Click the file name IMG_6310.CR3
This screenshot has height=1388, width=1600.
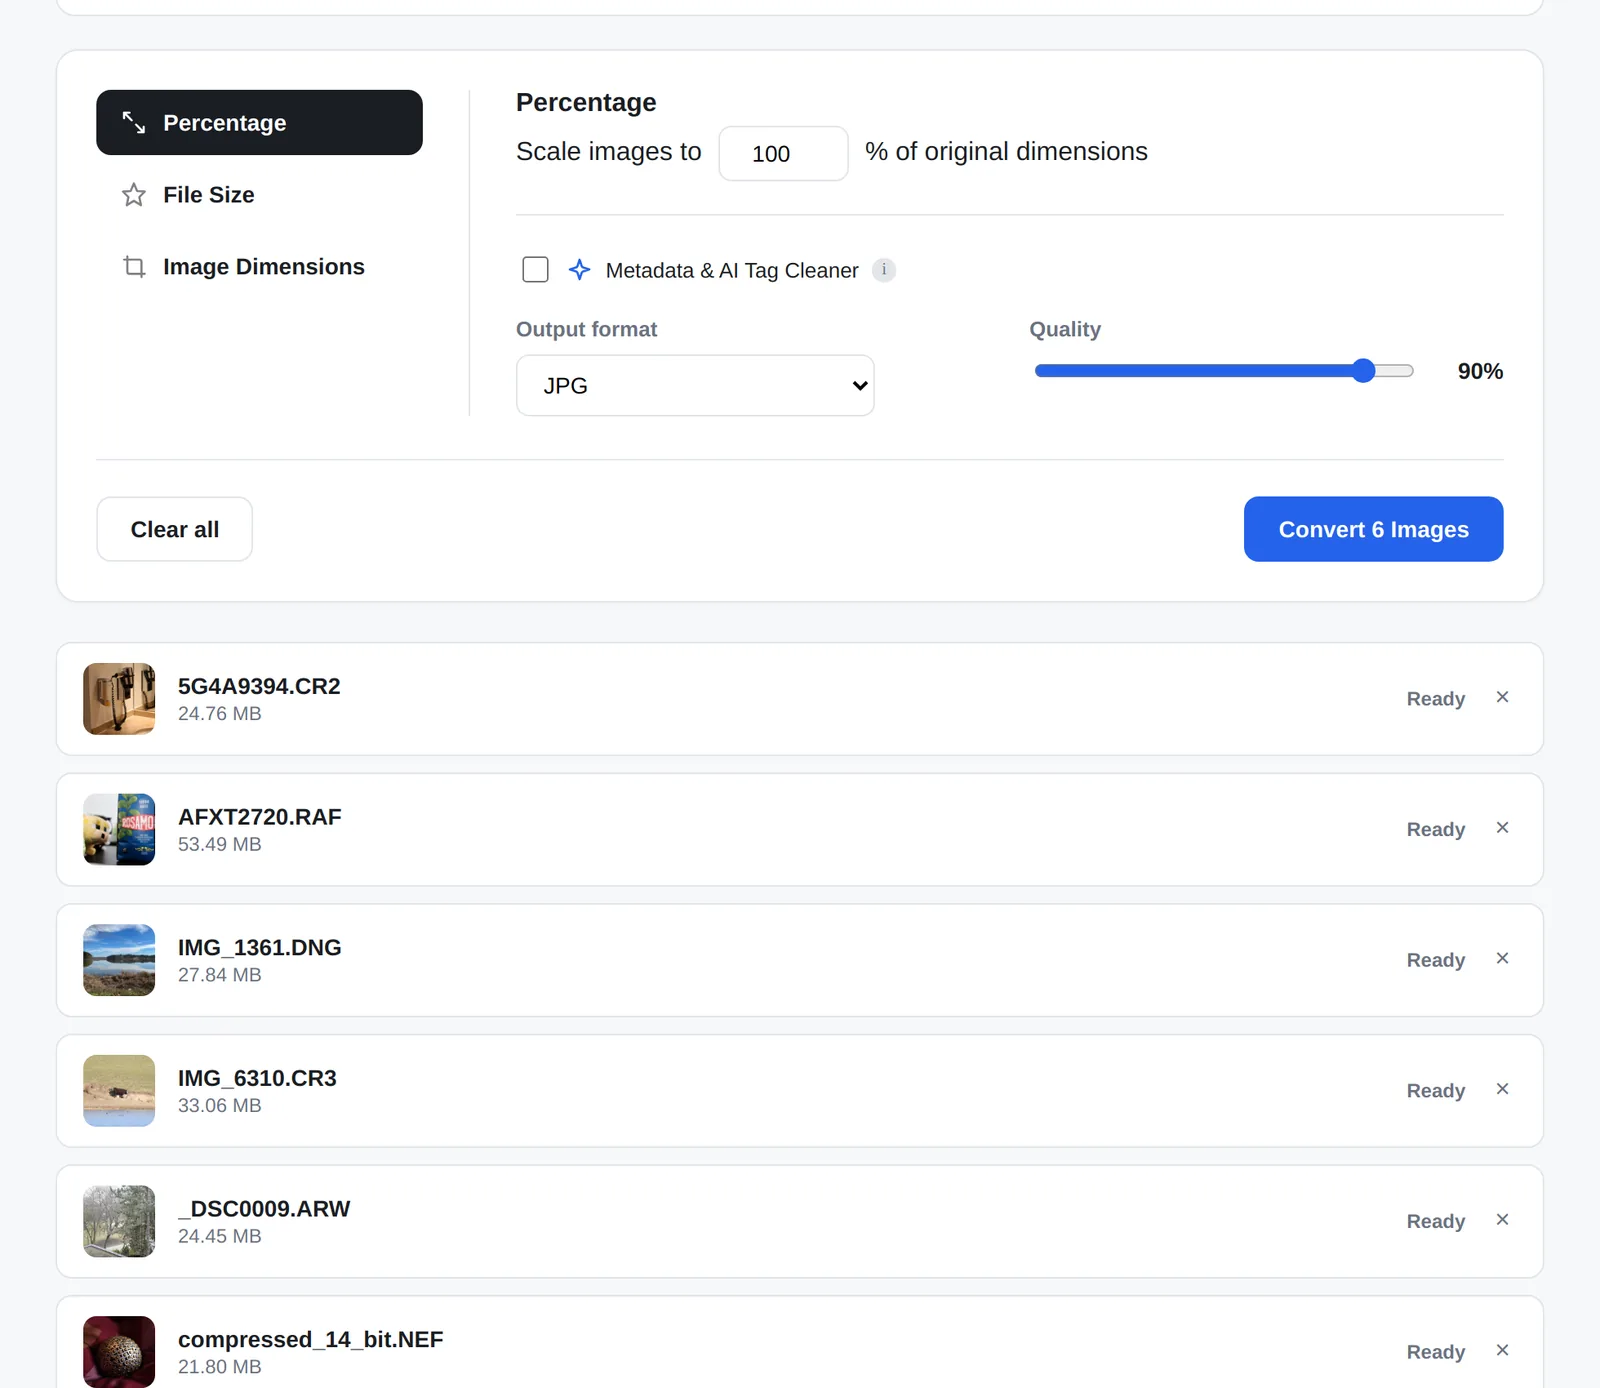pyautogui.click(x=257, y=1078)
